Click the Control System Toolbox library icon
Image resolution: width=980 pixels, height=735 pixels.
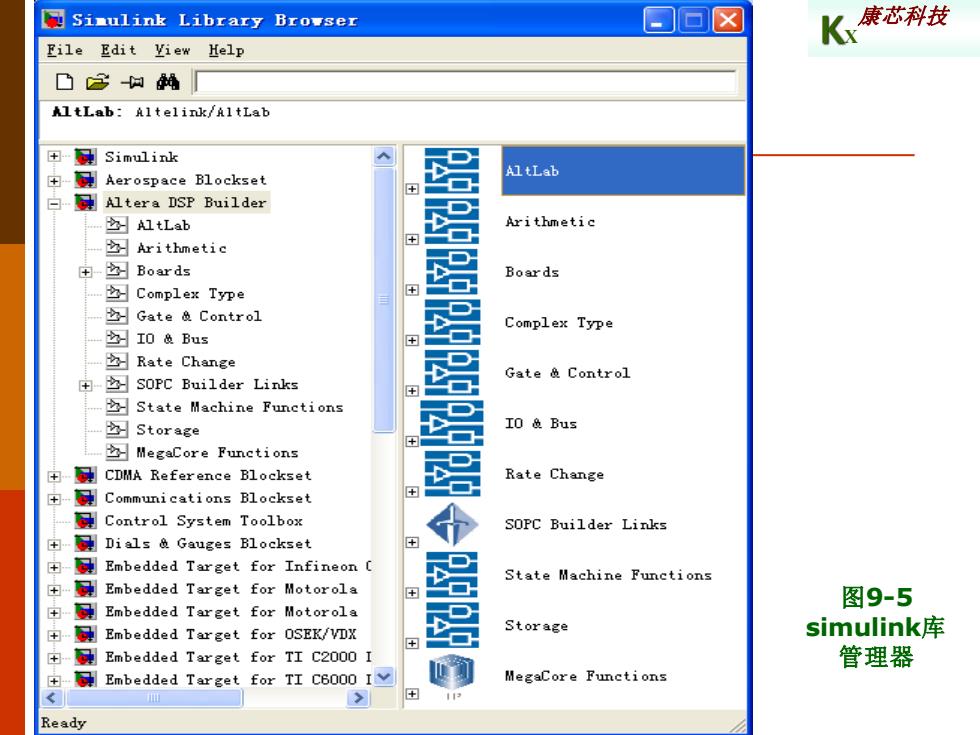pyautogui.click(x=85, y=520)
